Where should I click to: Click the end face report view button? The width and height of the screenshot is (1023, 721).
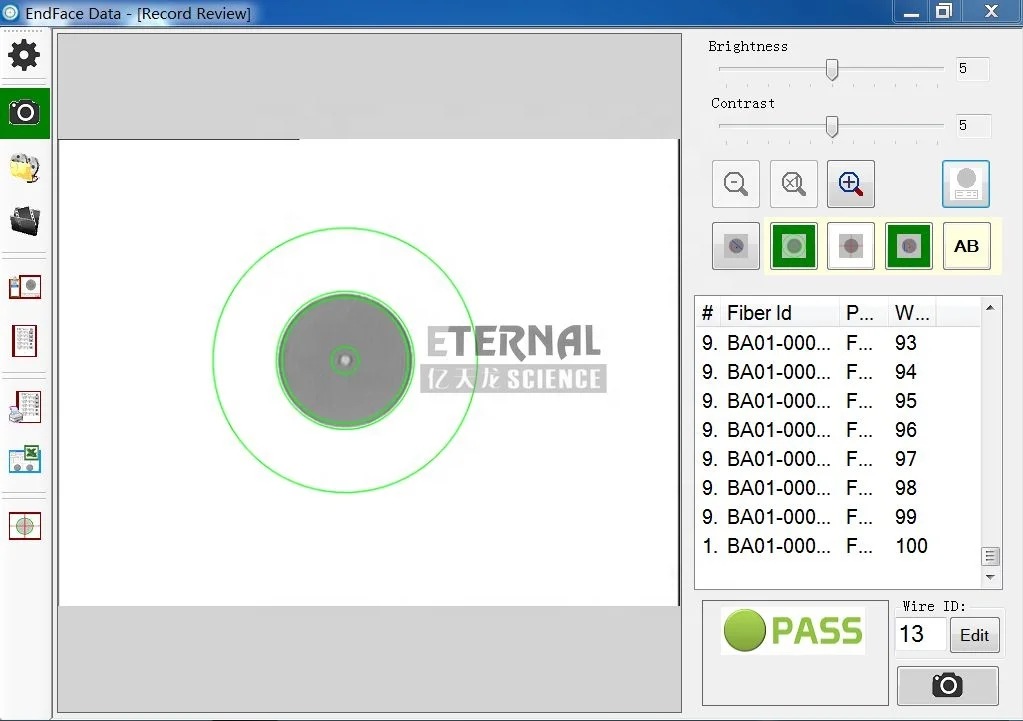[x=965, y=184]
